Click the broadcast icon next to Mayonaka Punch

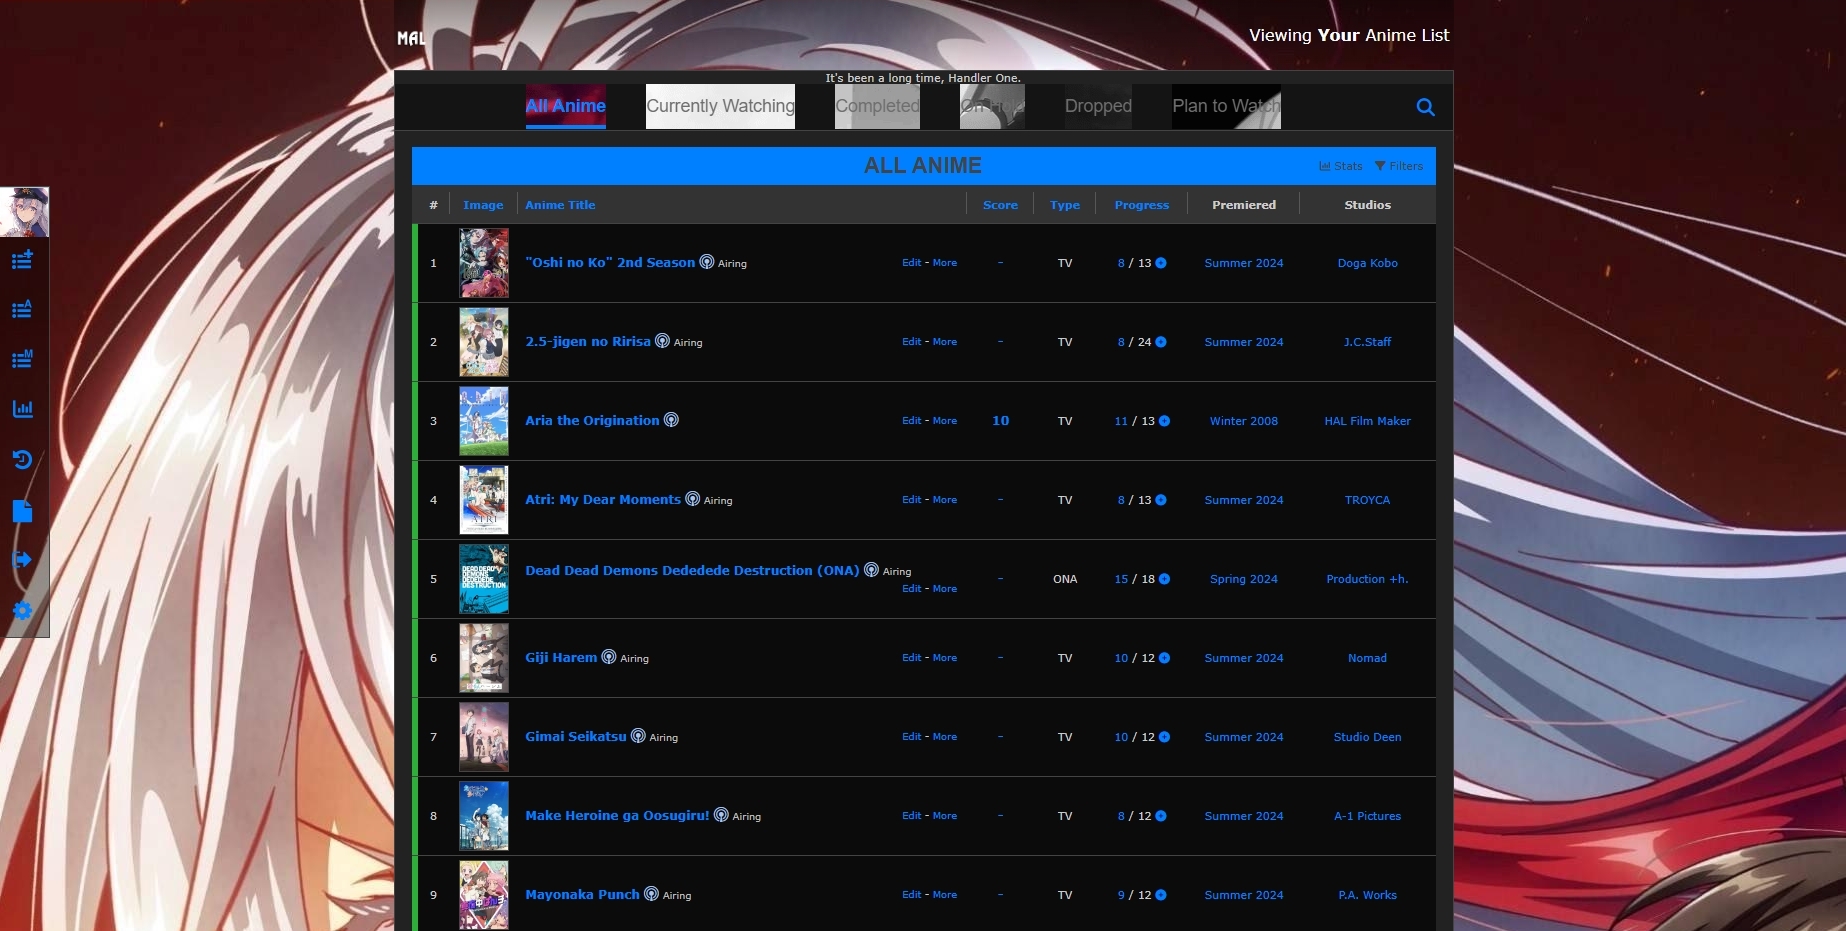(x=651, y=894)
